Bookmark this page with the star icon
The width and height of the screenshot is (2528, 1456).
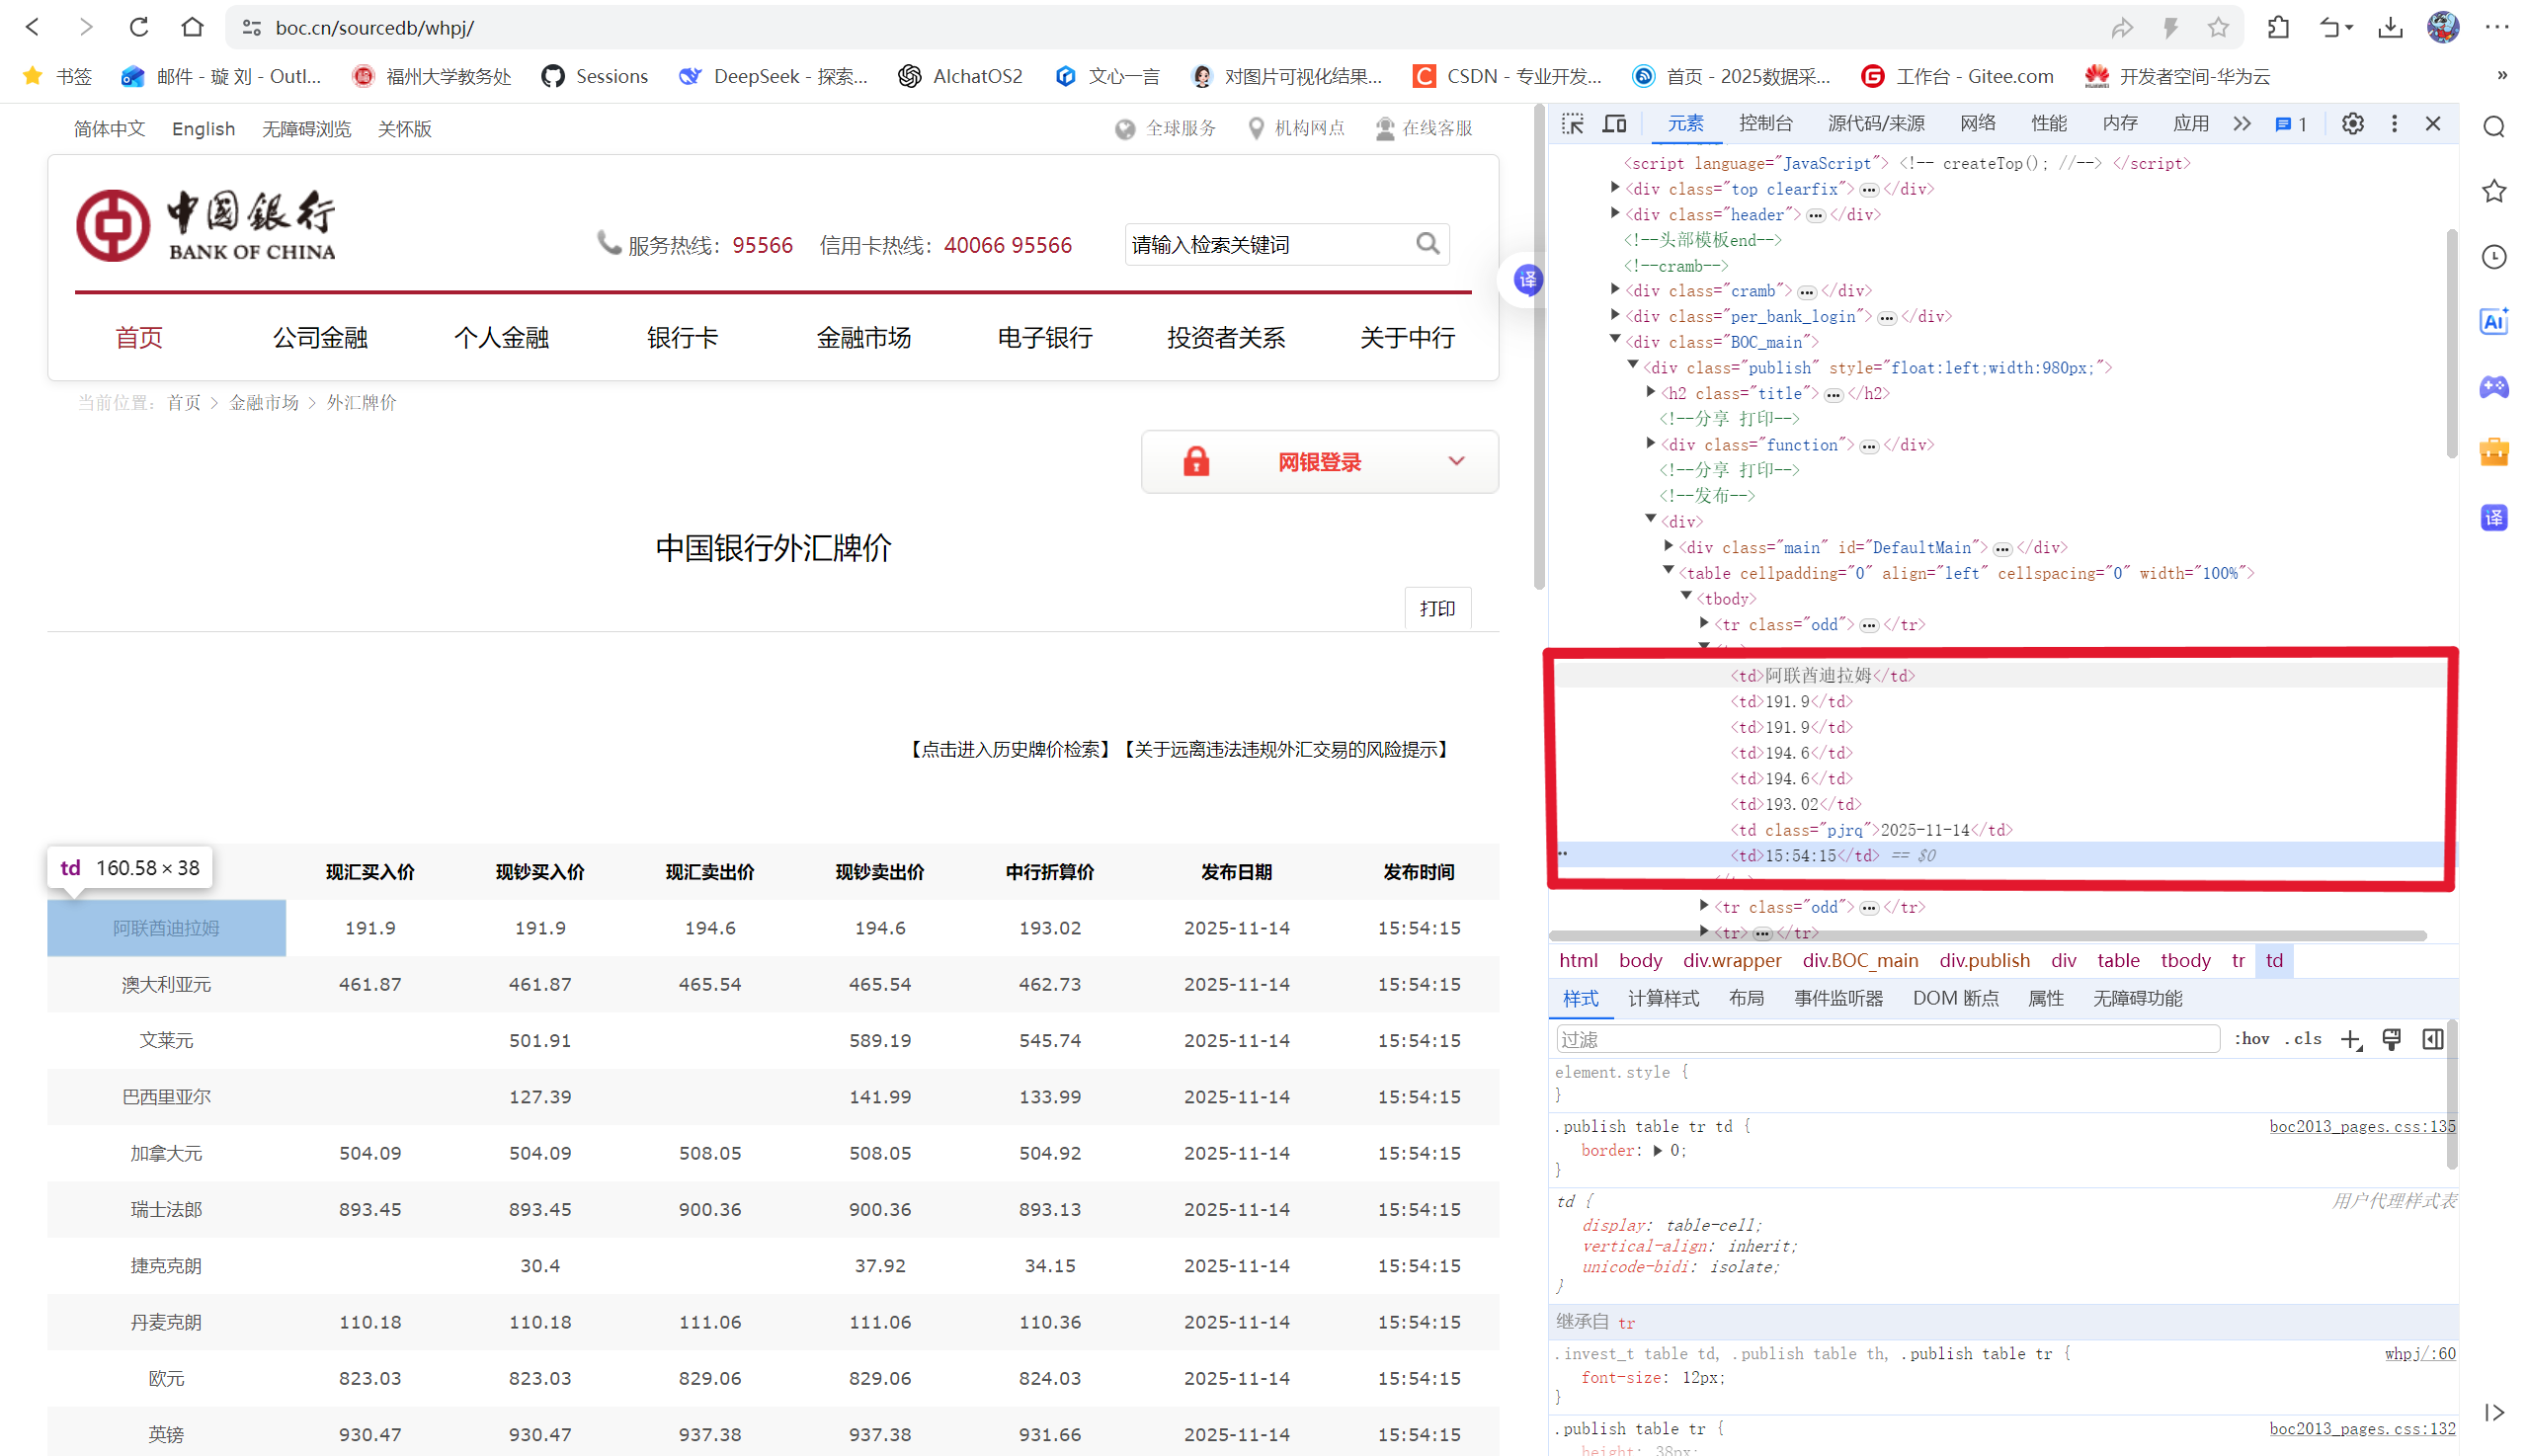(x=2217, y=27)
